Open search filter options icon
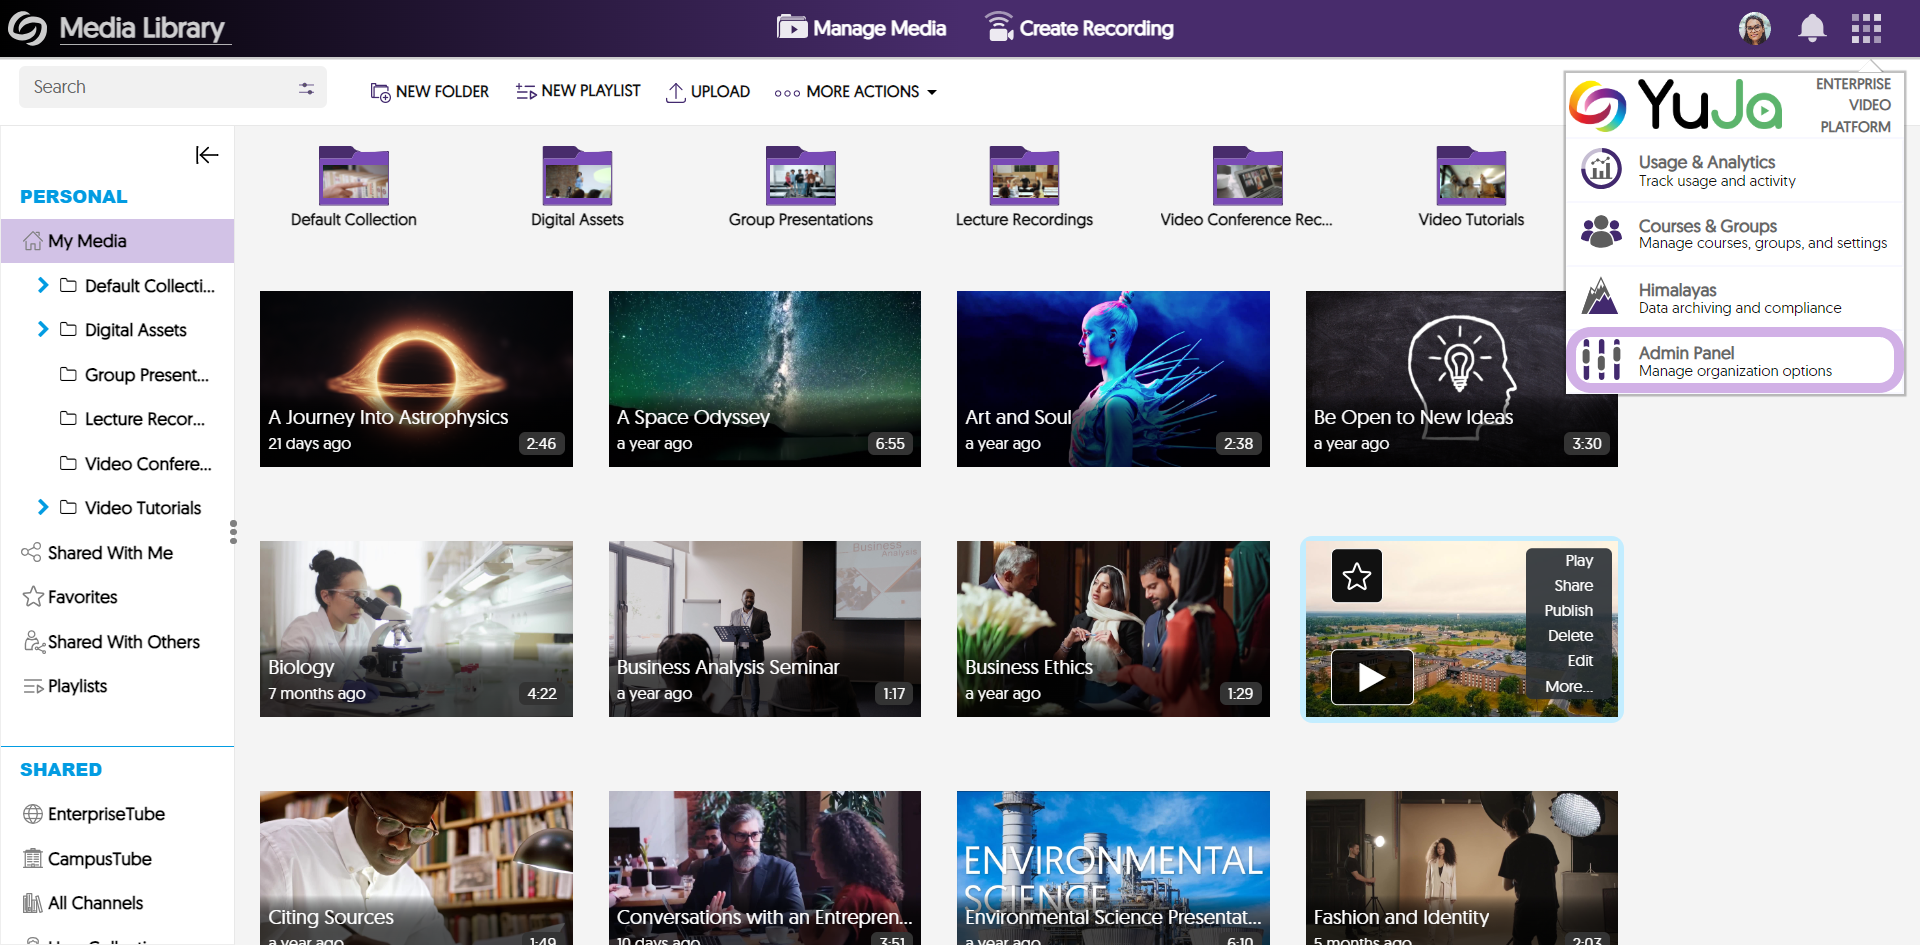 (x=306, y=88)
